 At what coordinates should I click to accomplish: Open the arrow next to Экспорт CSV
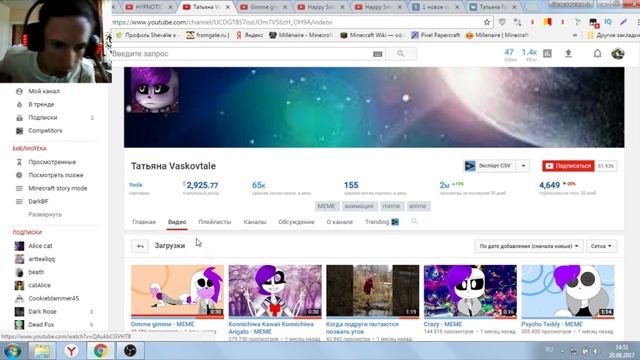tap(523, 166)
